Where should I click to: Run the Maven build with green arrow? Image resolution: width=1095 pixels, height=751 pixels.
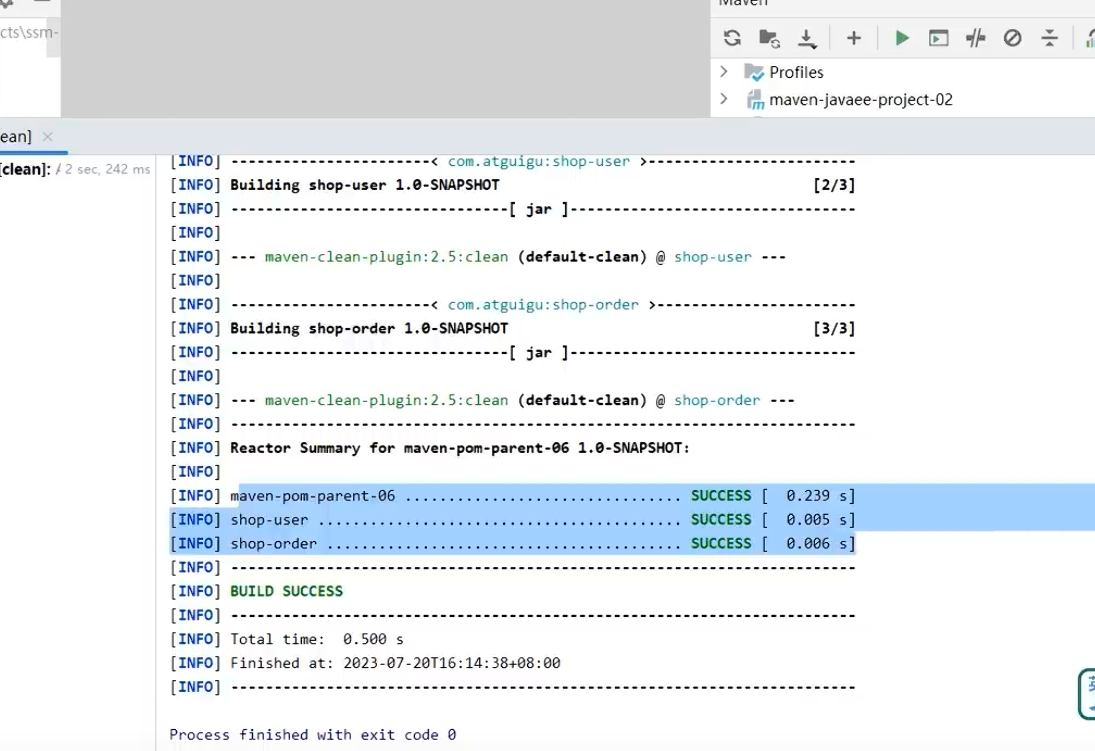click(902, 38)
